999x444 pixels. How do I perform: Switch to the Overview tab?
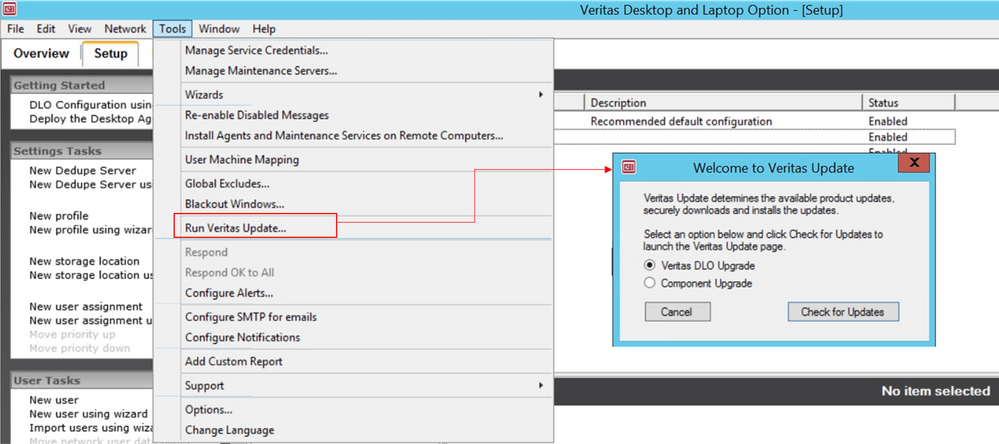[41, 54]
